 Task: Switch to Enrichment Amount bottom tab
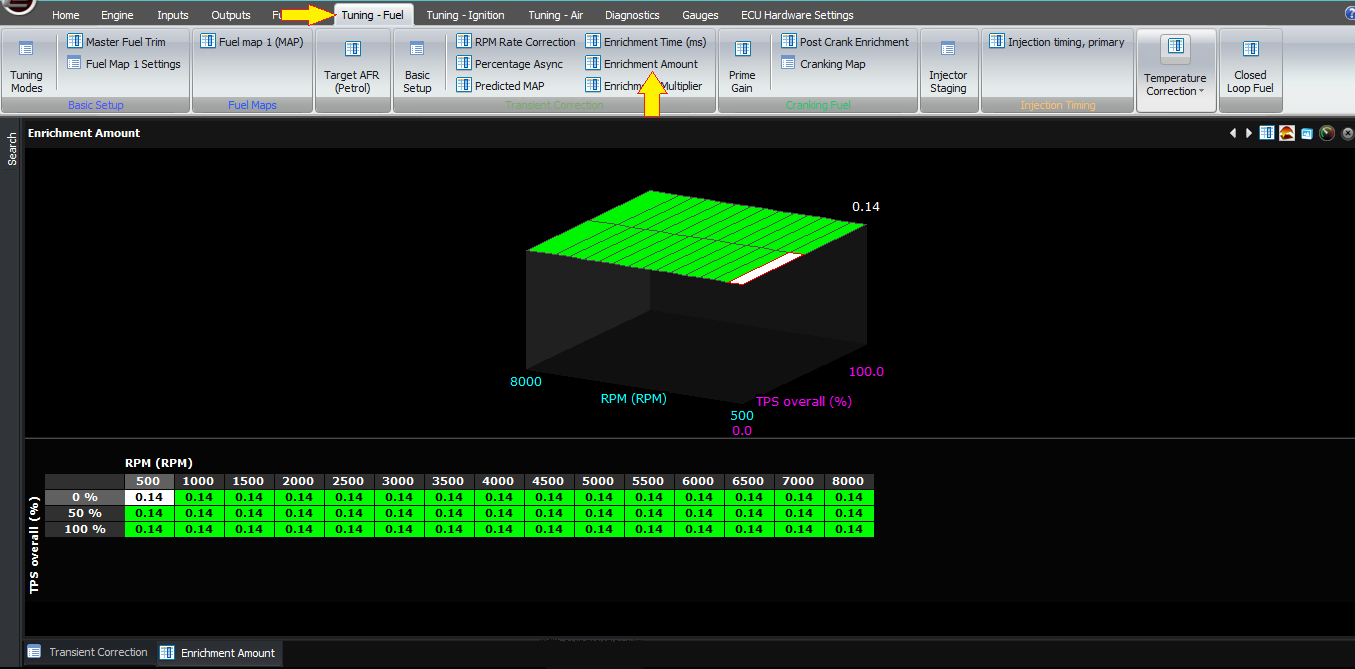[x=218, y=653]
